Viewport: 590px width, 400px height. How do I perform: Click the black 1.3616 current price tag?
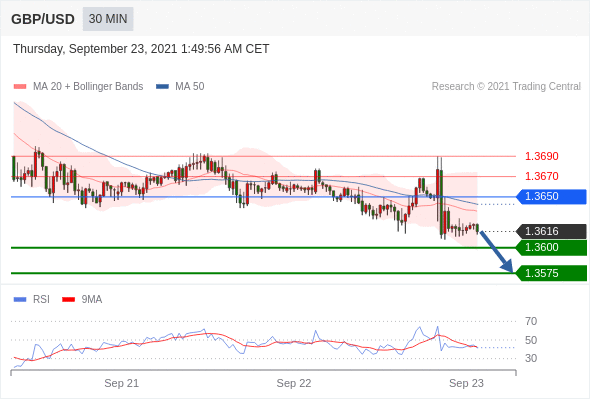tap(551, 231)
